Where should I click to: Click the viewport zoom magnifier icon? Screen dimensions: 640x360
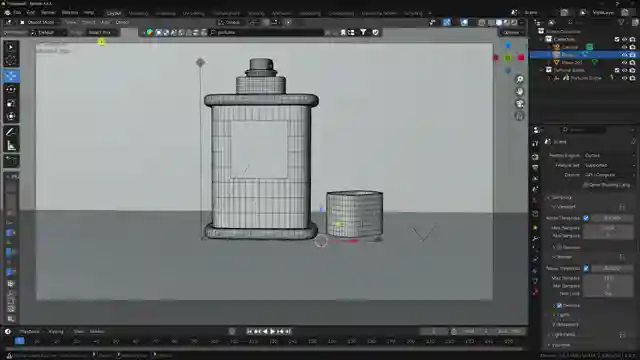point(519,80)
